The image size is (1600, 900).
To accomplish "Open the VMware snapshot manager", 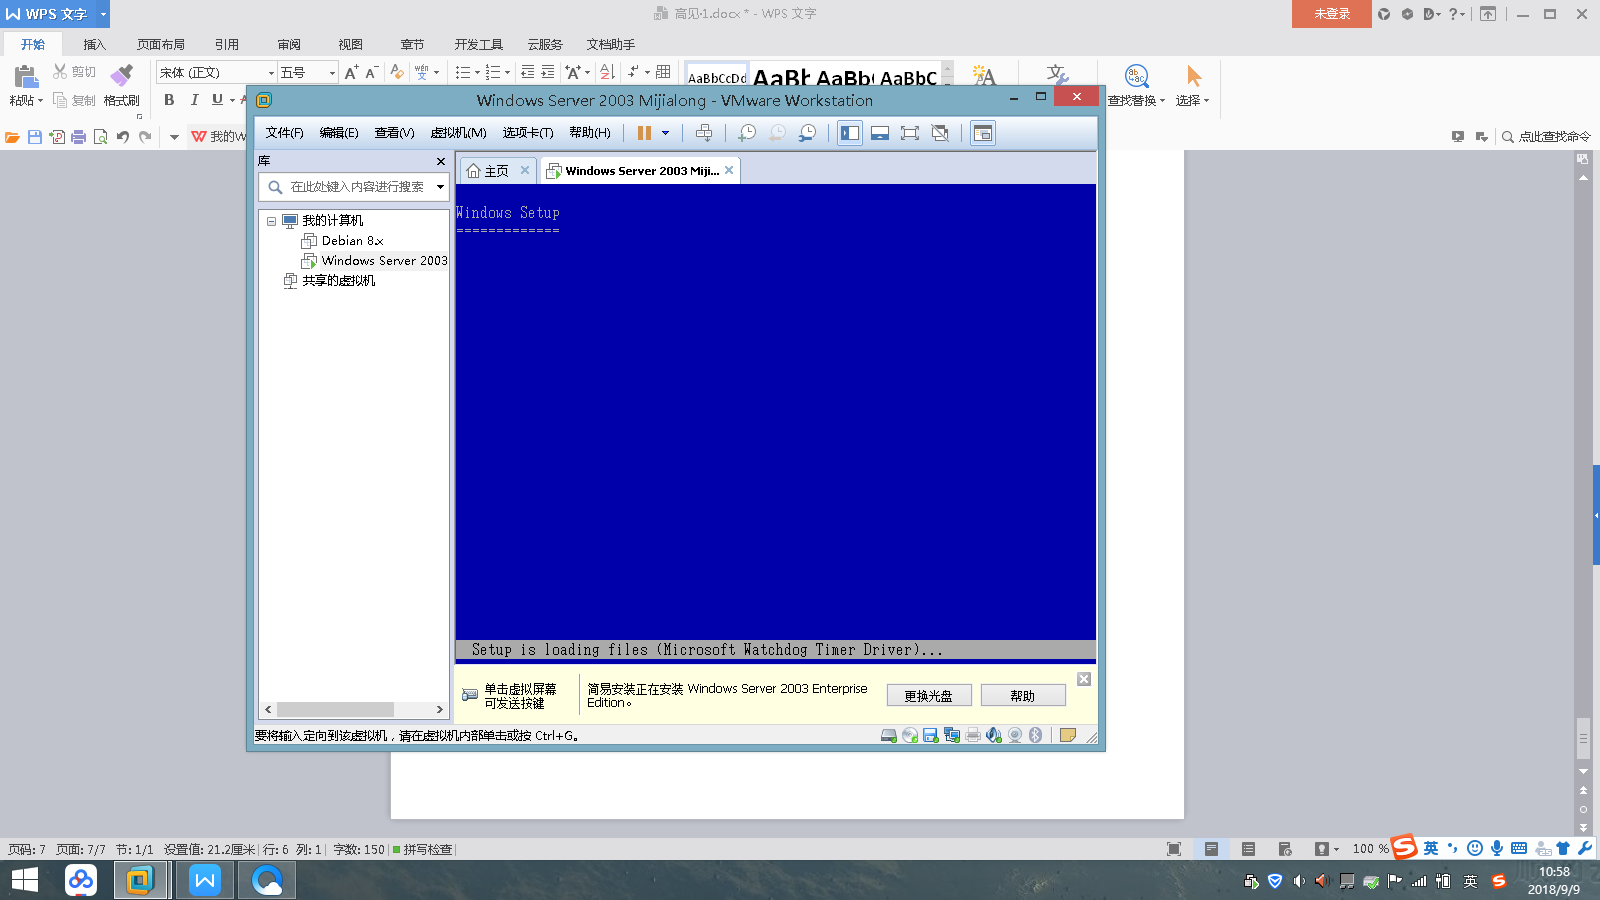I will tap(807, 133).
